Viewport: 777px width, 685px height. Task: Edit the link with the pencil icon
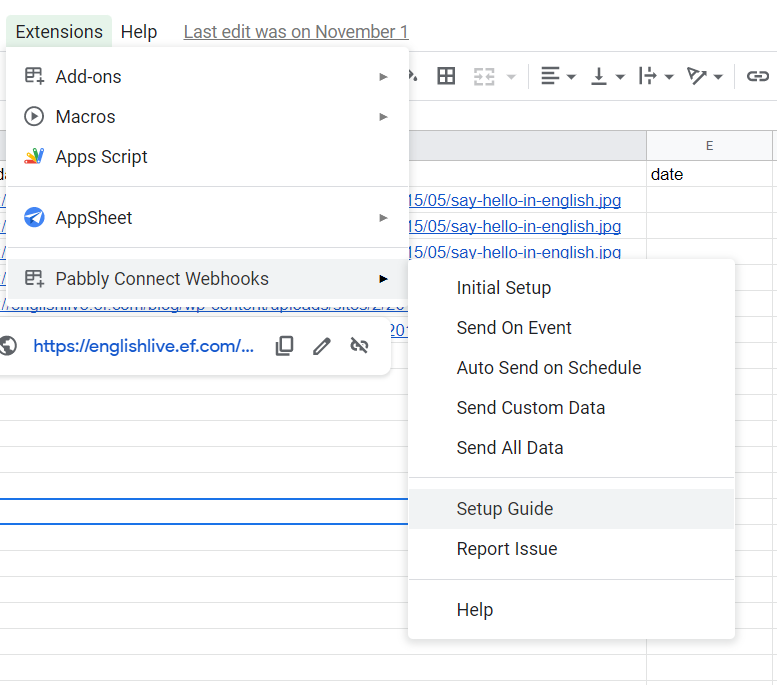point(322,346)
